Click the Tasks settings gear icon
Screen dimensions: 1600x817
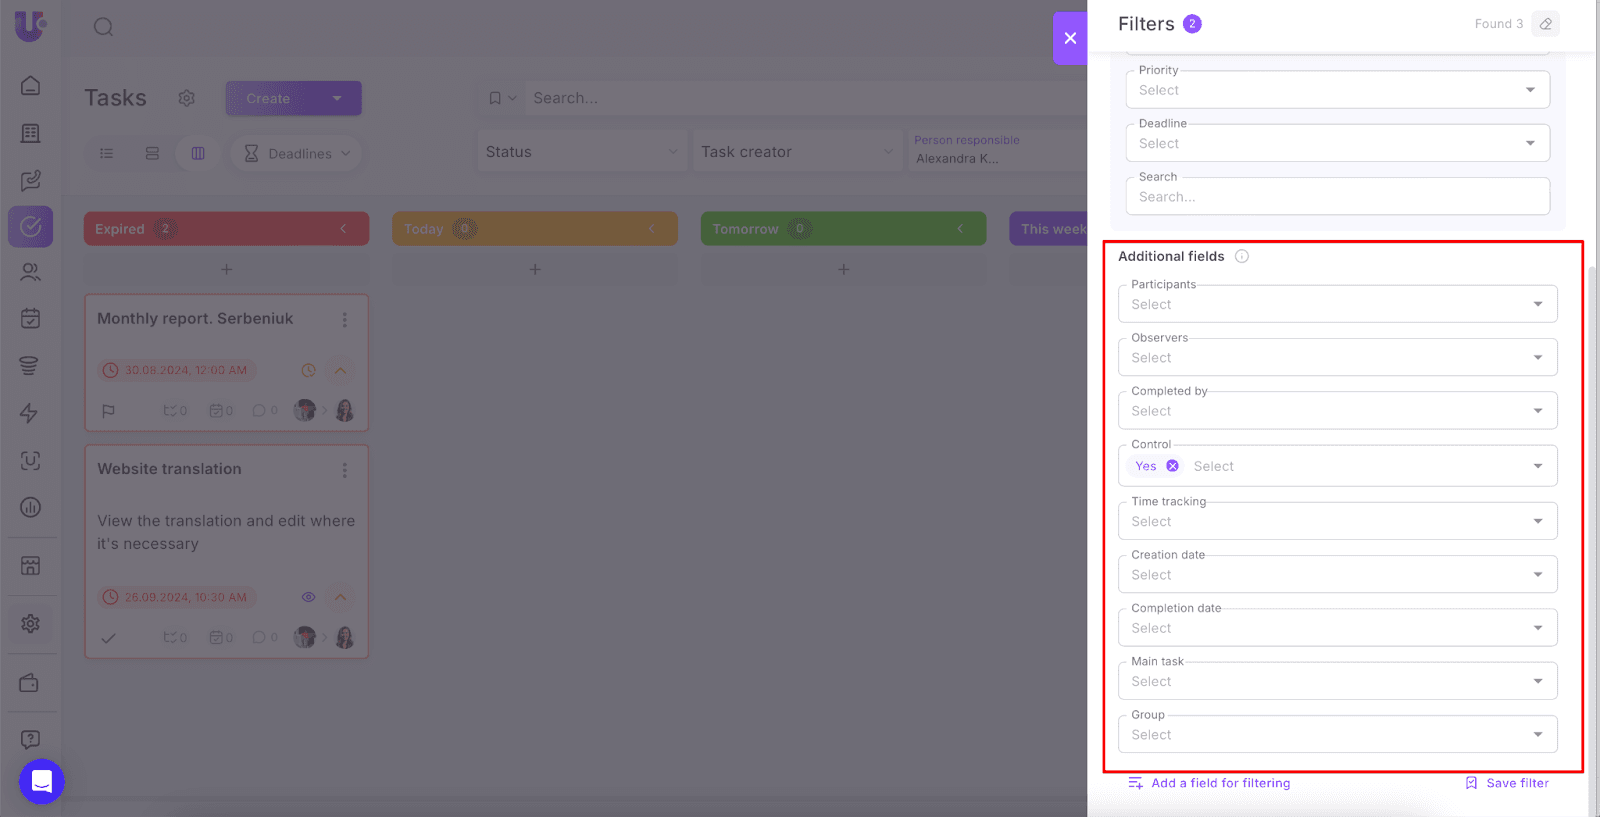click(x=186, y=98)
